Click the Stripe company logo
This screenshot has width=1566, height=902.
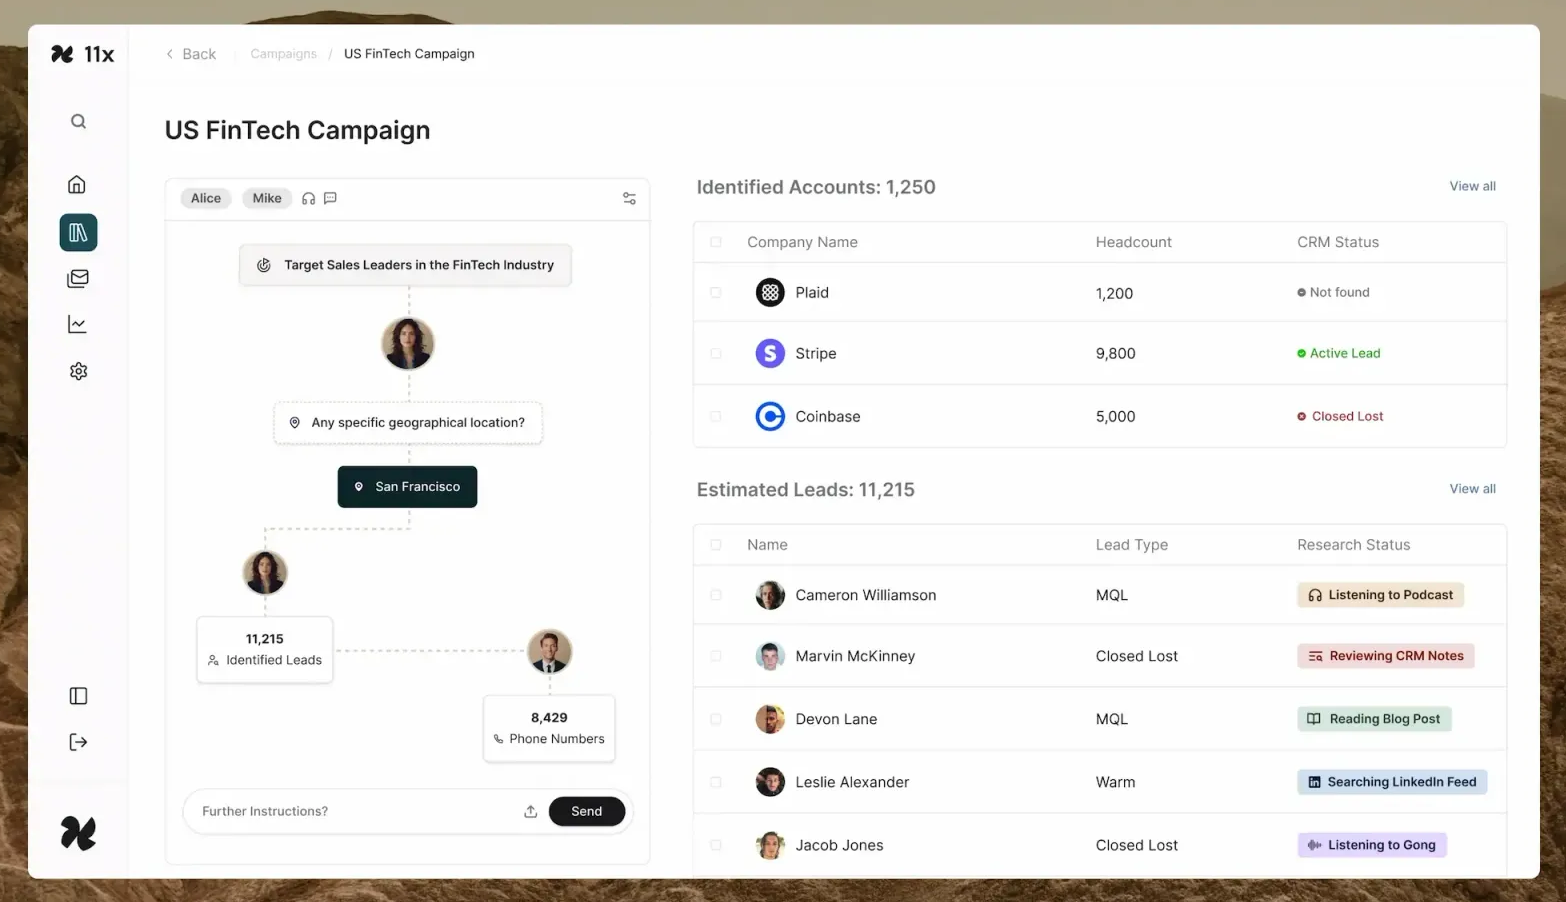770,353
